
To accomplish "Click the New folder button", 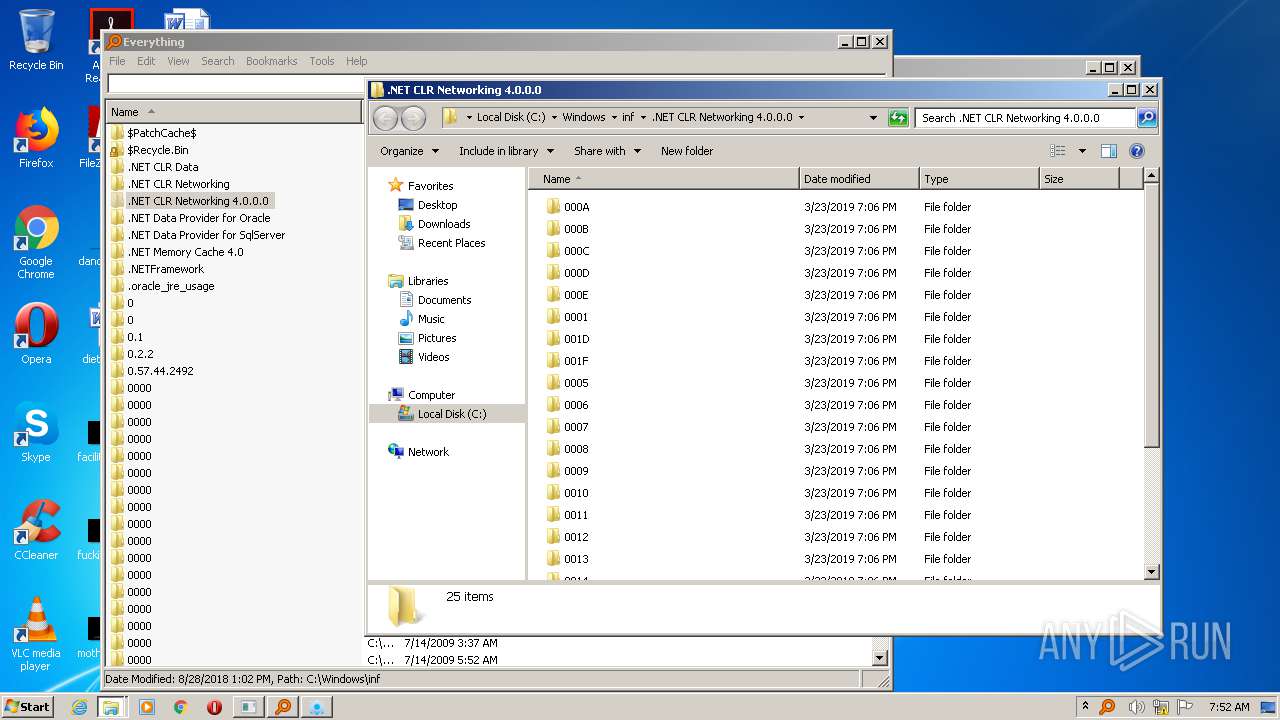I will 687,151.
